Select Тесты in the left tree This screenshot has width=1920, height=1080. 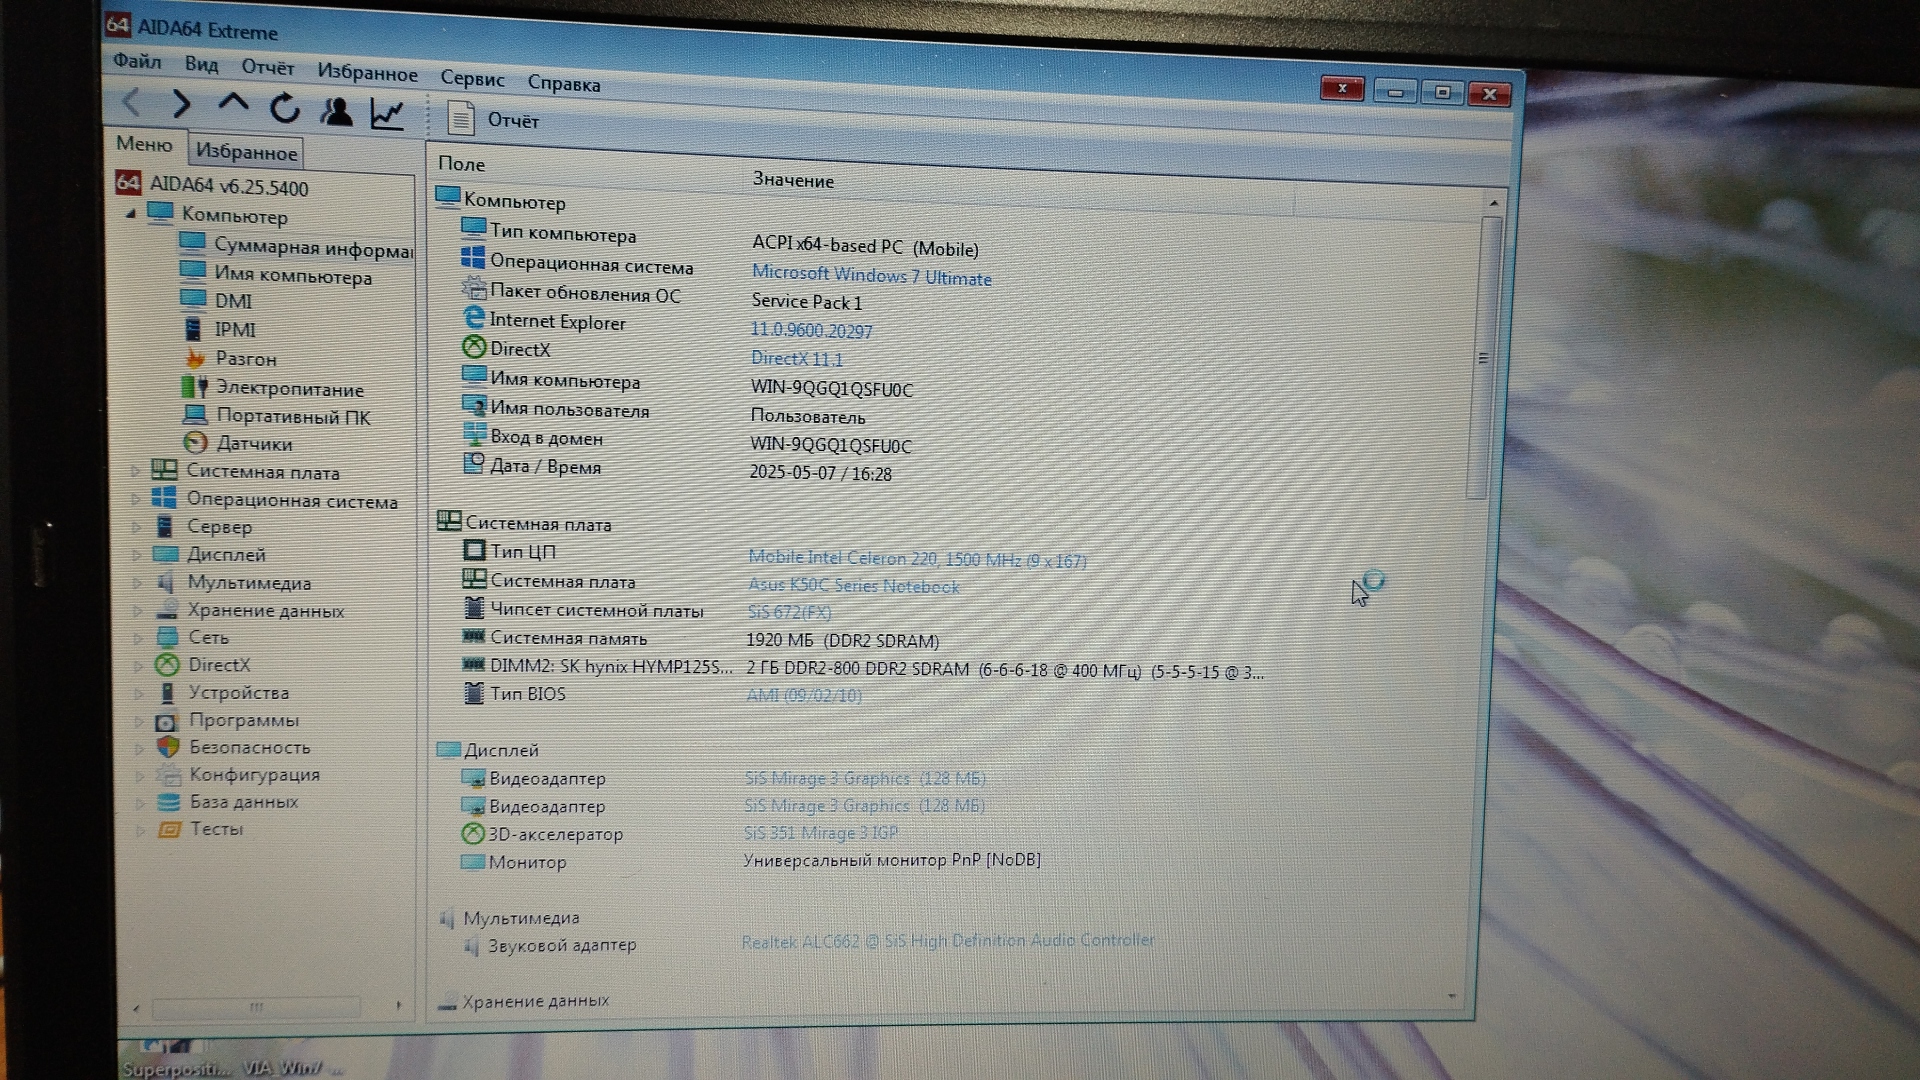coord(216,829)
